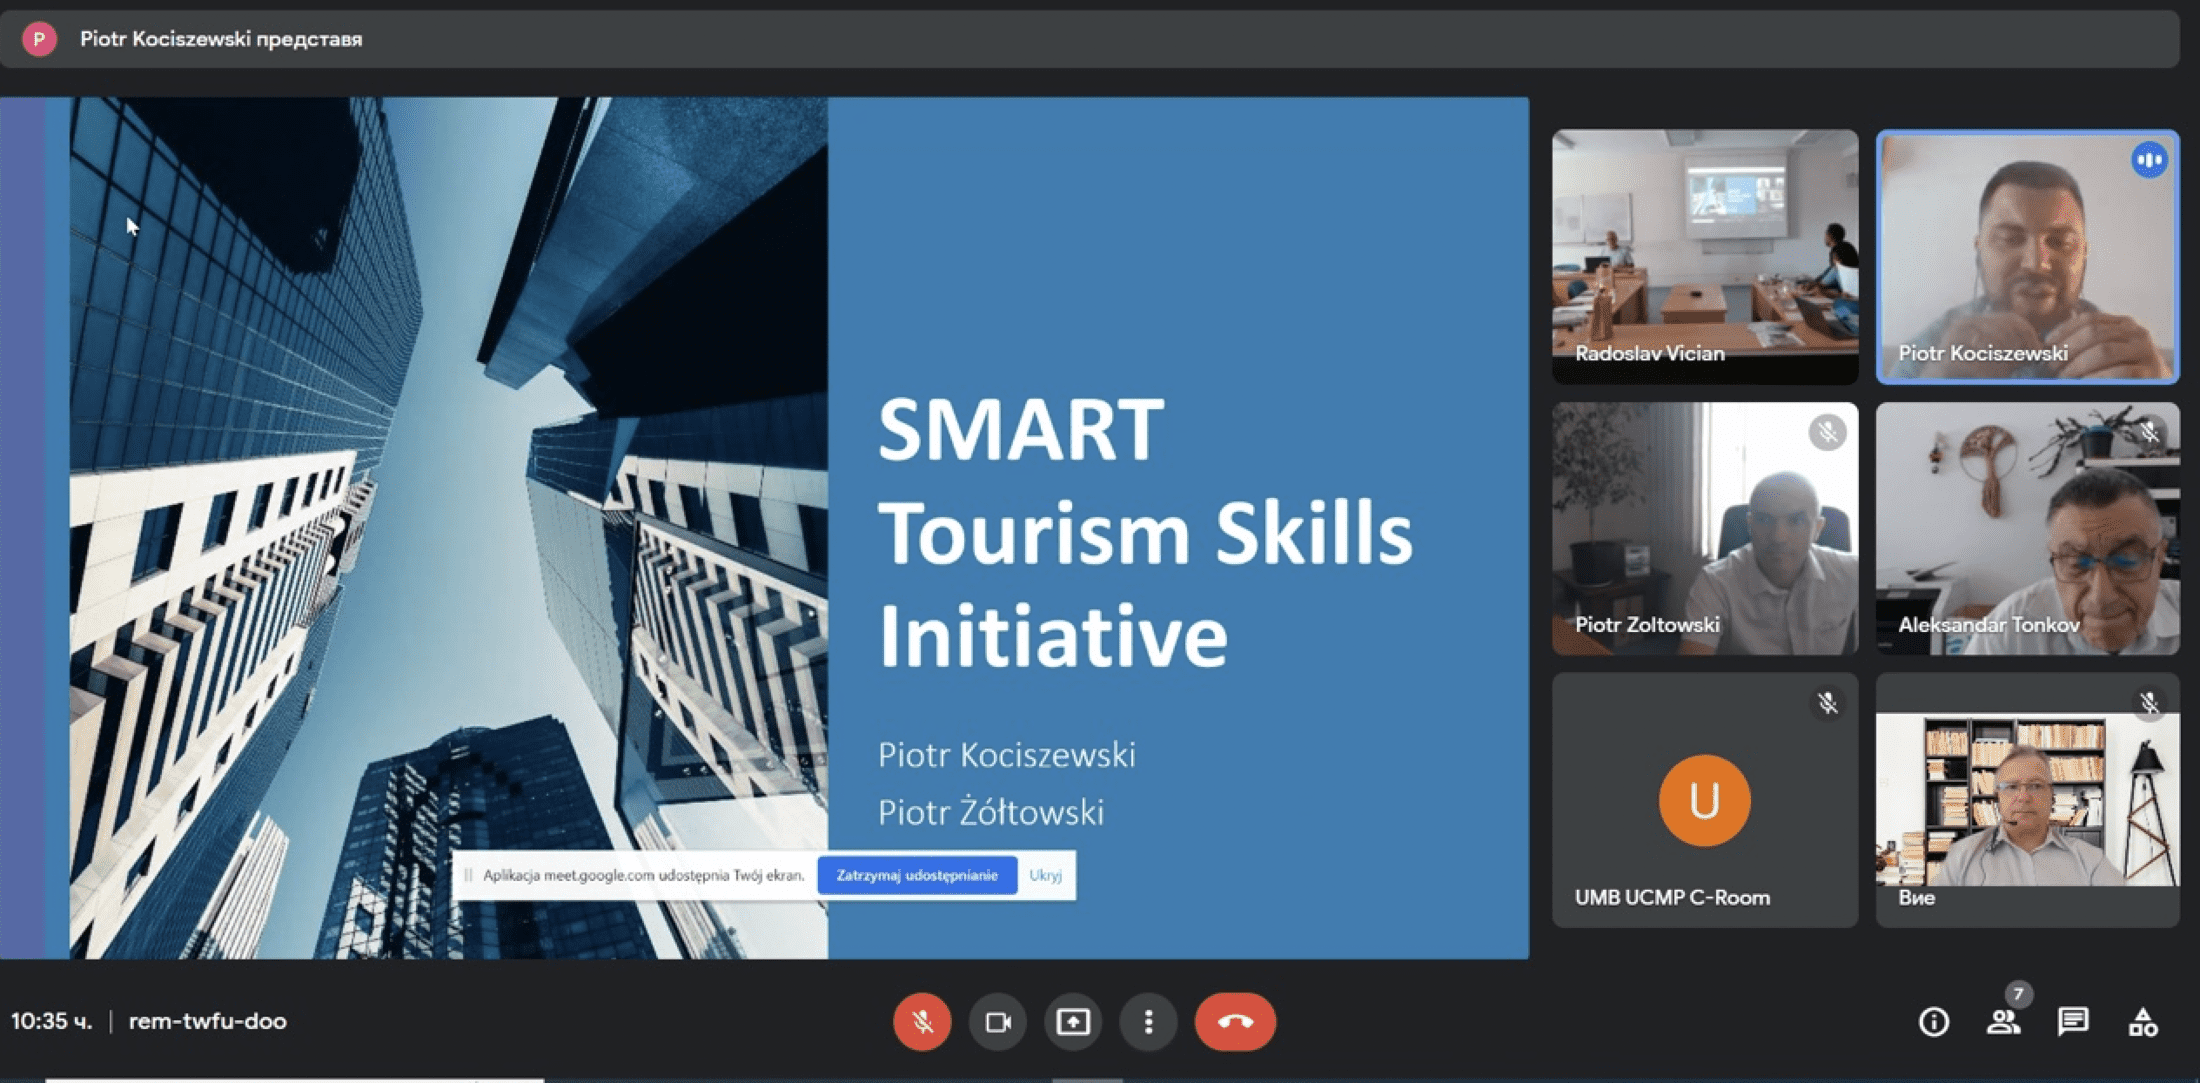The height and width of the screenshot is (1083, 2200).
Task: Click the present screen button
Action: [x=1073, y=1021]
